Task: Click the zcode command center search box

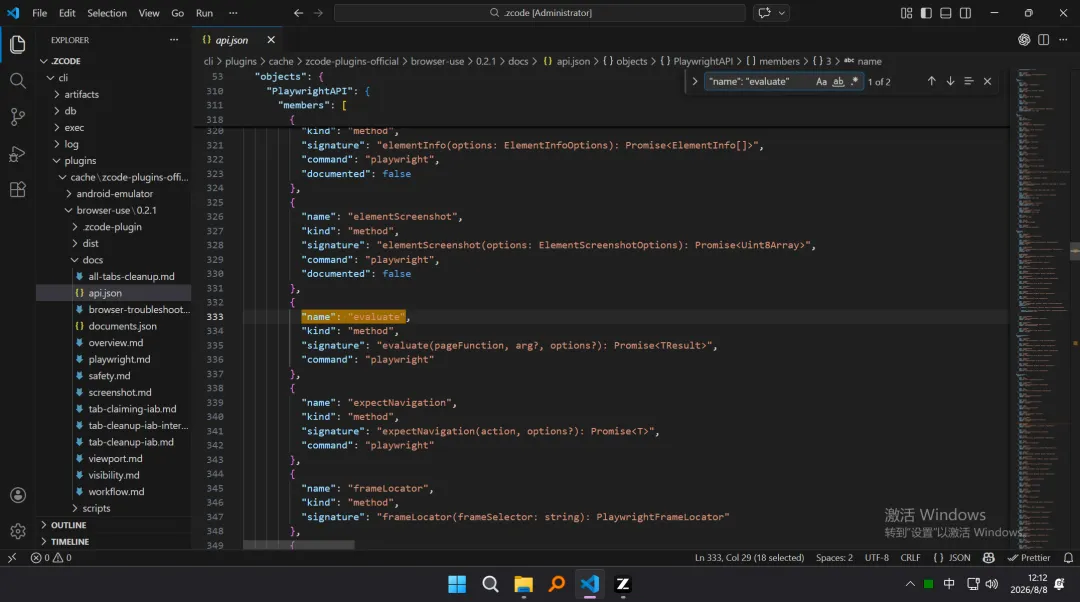Action: [x=539, y=13]
